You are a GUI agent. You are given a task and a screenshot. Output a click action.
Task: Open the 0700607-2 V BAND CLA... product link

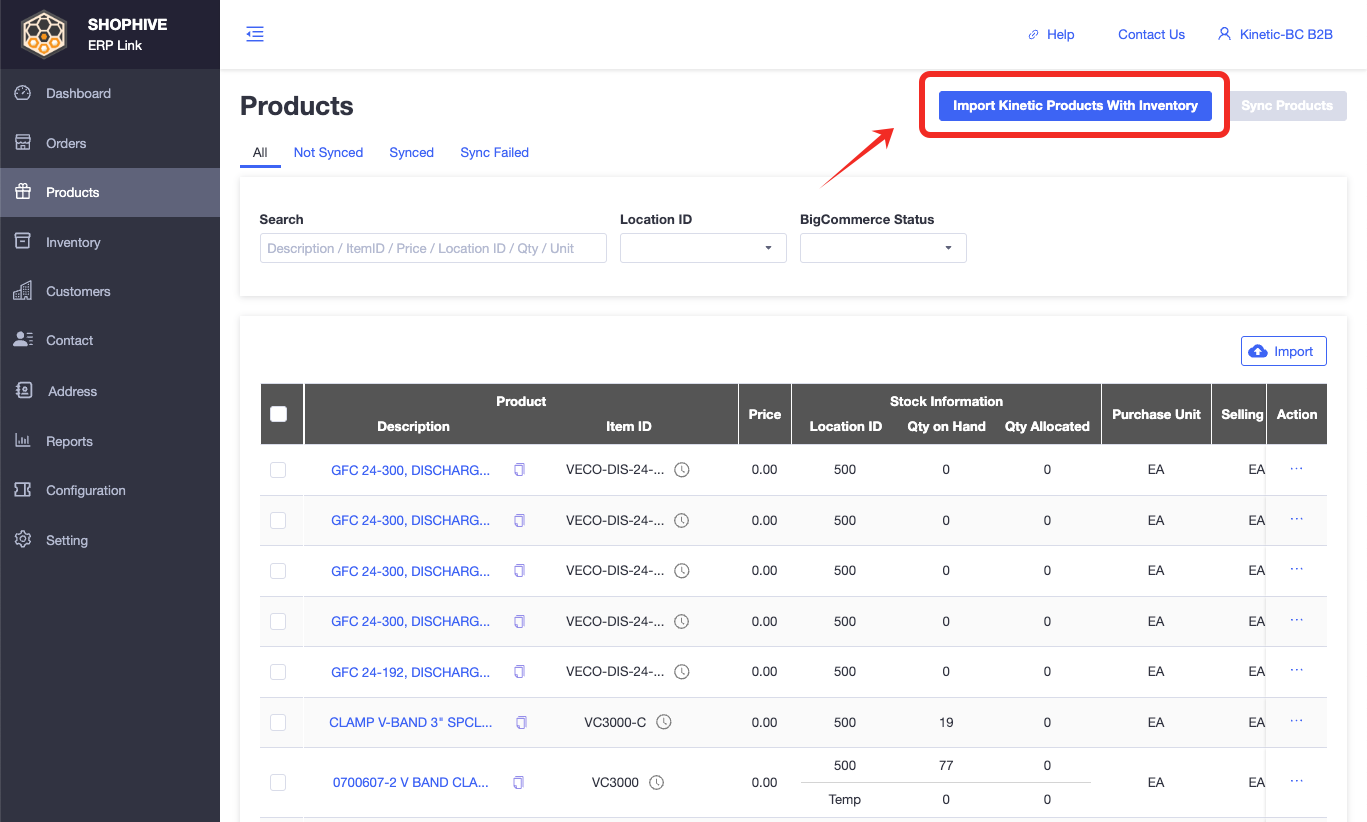tap(411, 782)
